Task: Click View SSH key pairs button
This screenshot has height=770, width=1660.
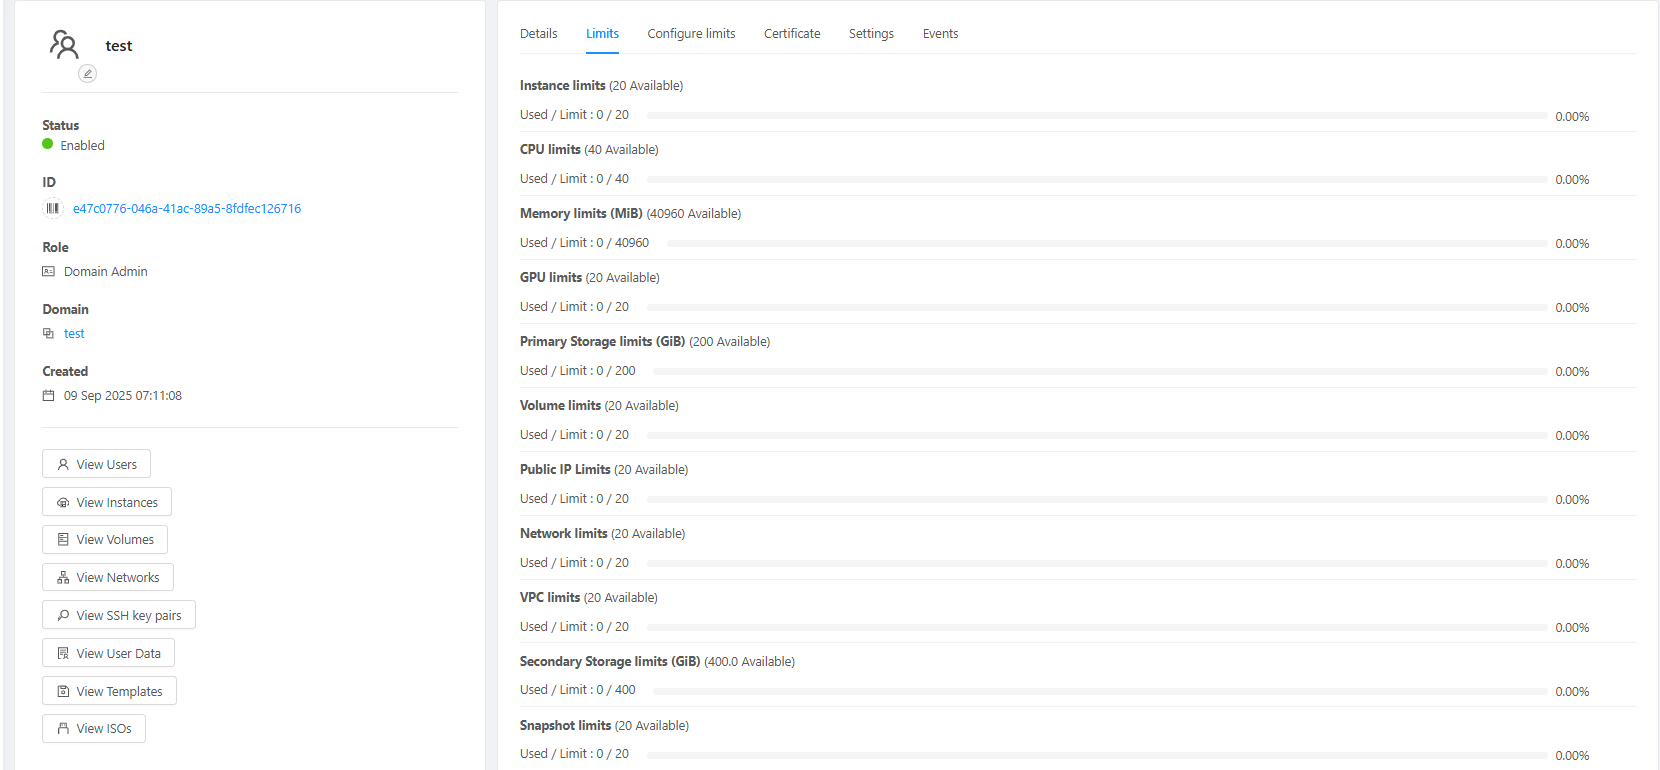Action: [119, 615]
